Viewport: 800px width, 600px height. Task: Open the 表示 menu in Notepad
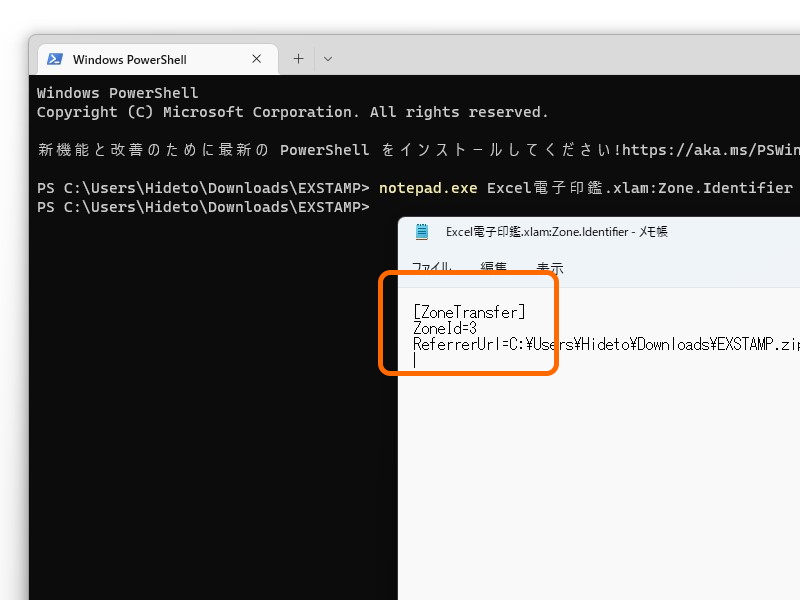coord(549,267)
